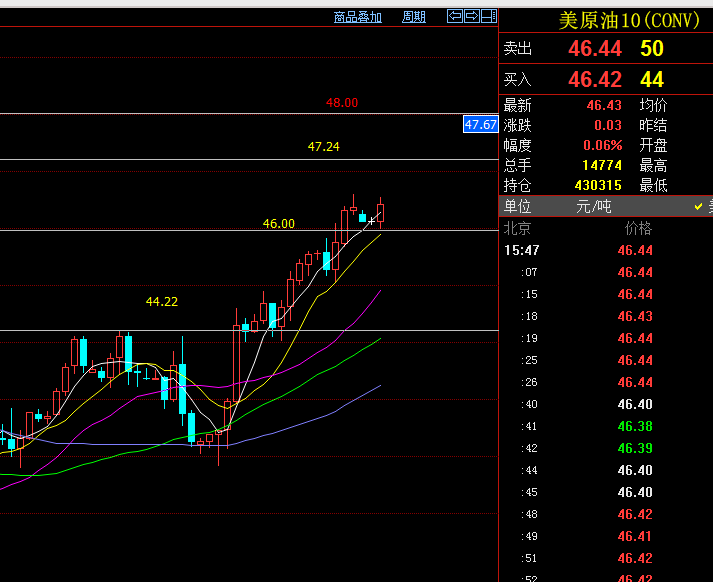Viewport: 713px width, 582px height.
Task: Click the 持仓 value 430315
Action: [598, 185]
